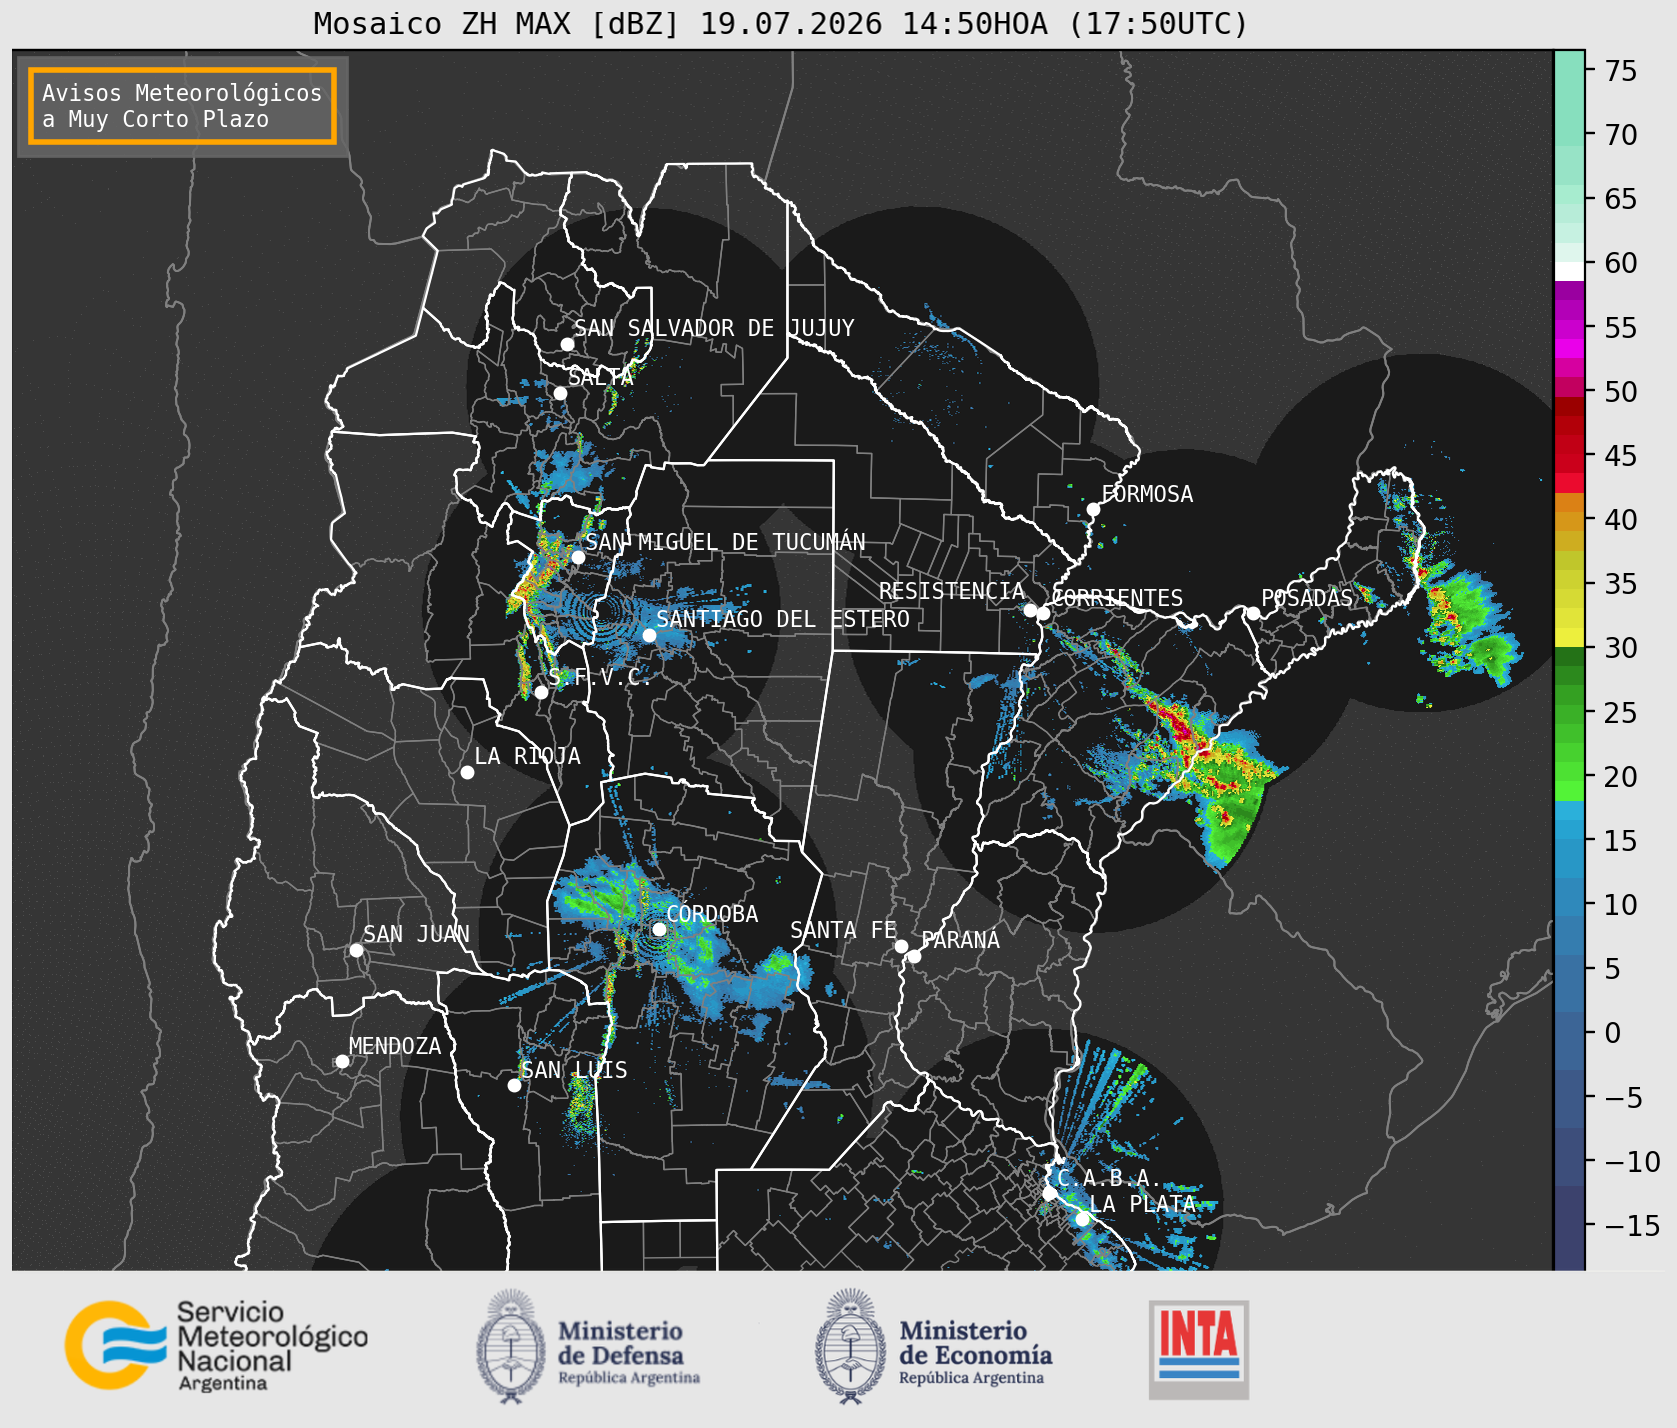
Task: Click the Formosa city marker dot
Action: pyautogui.click(x=1093, y=509)
